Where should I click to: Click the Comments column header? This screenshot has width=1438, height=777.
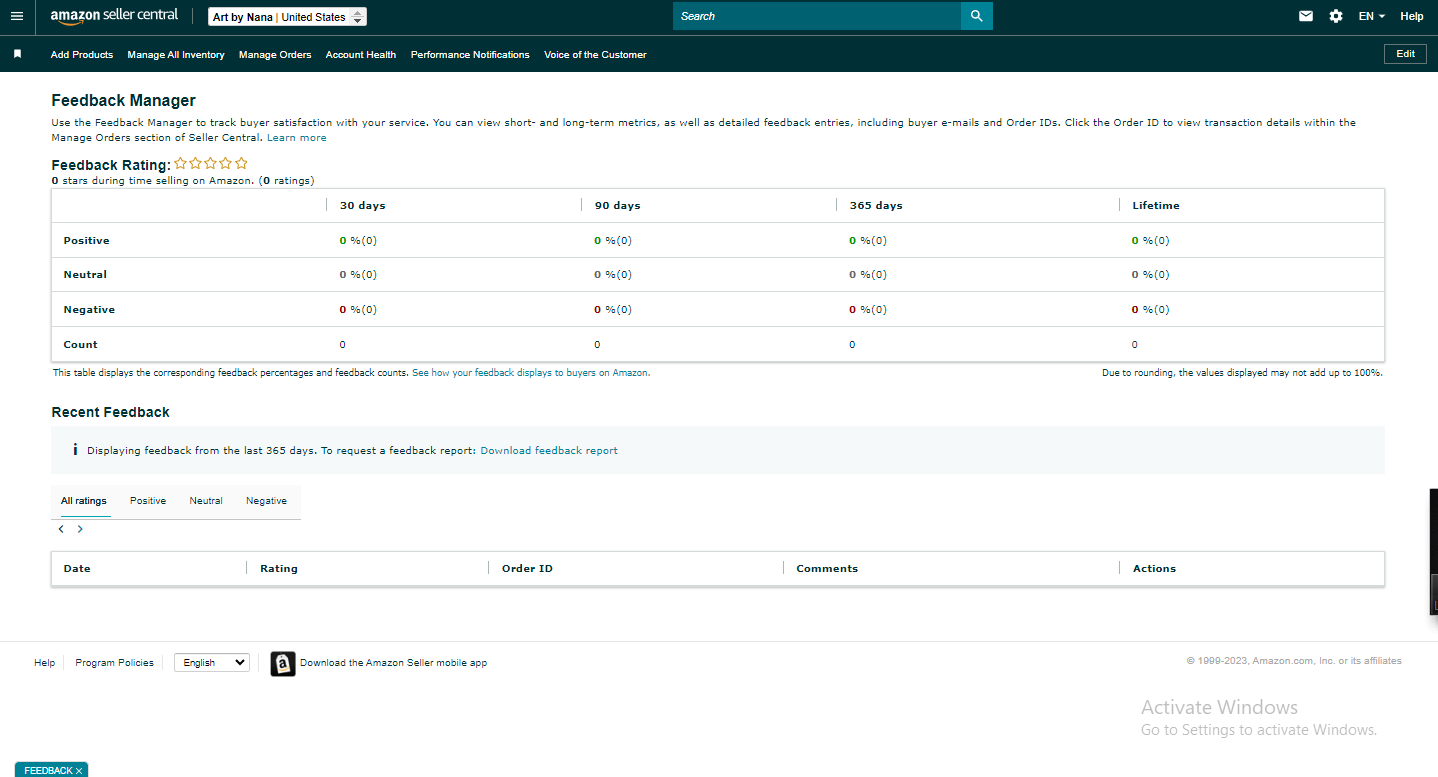[x=827, y=568]
